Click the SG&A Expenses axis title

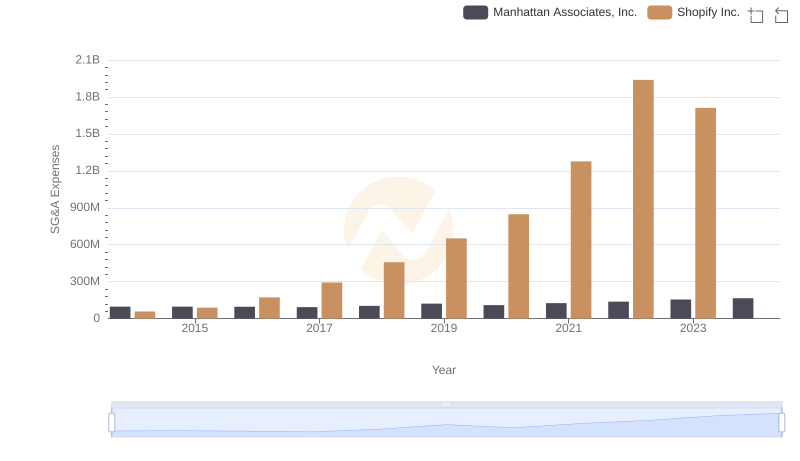tap(55, 189)
